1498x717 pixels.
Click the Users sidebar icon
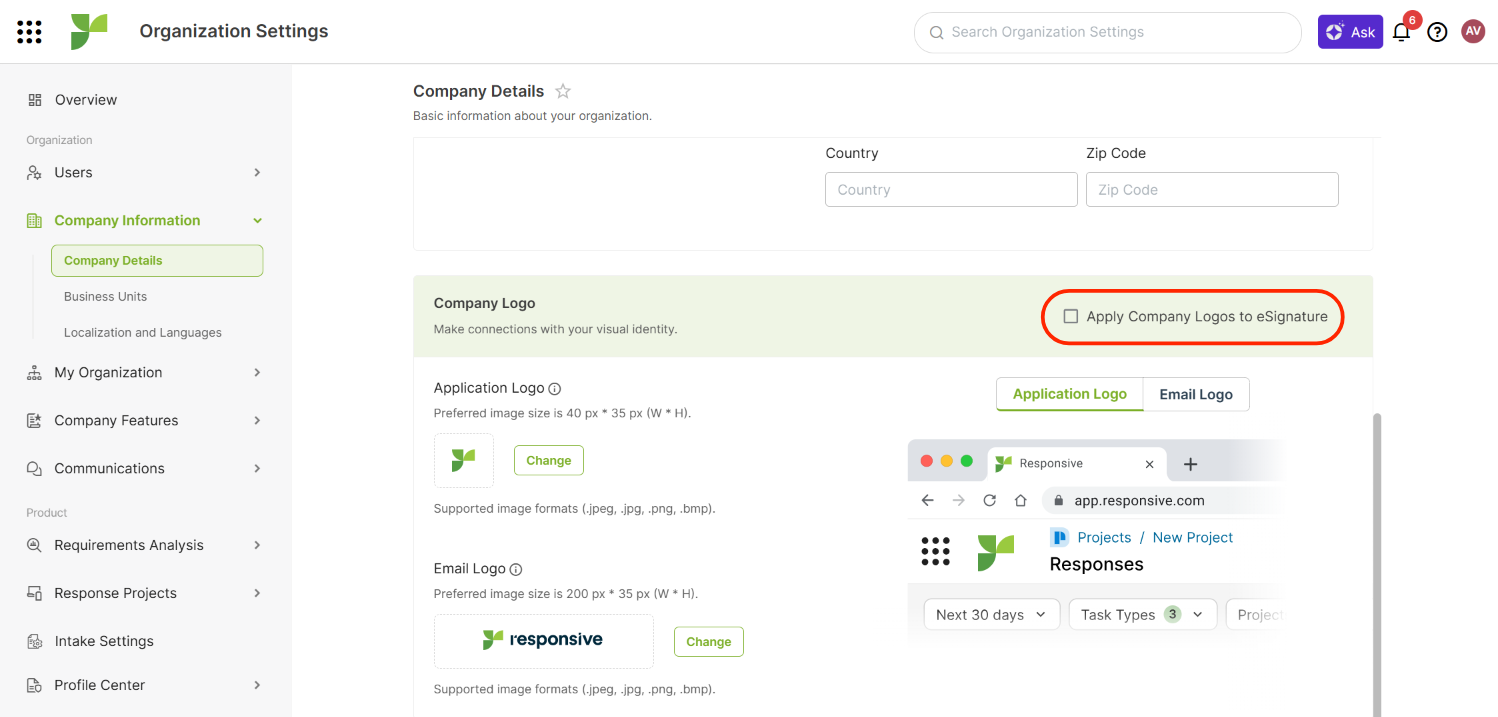(35, 173)
